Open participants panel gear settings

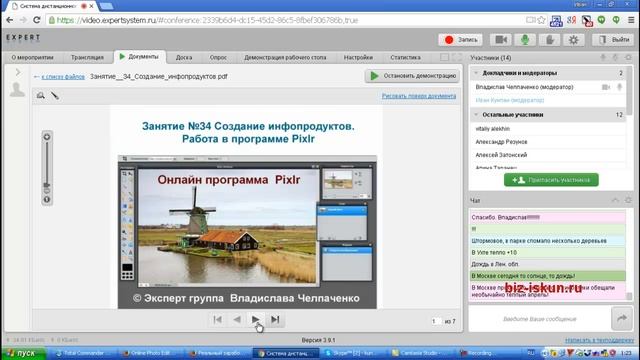(x=628, y=58)
